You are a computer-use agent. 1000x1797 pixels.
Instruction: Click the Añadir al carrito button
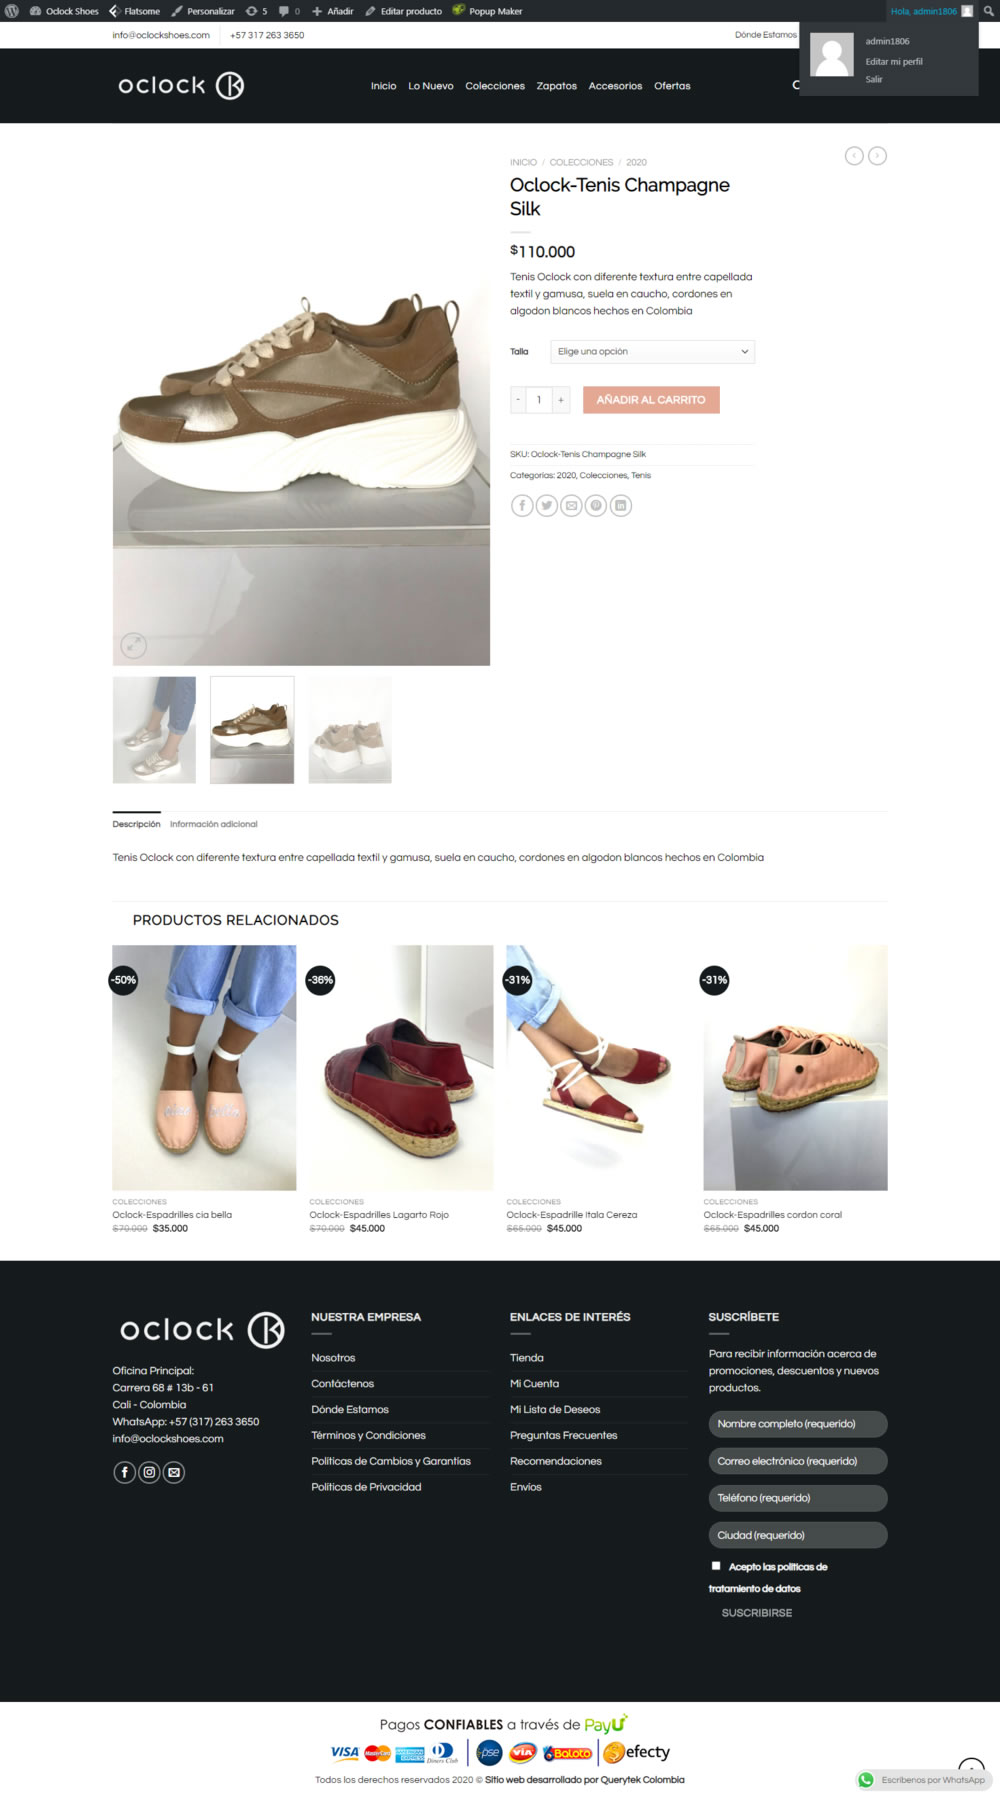click(x=651, y=400)
